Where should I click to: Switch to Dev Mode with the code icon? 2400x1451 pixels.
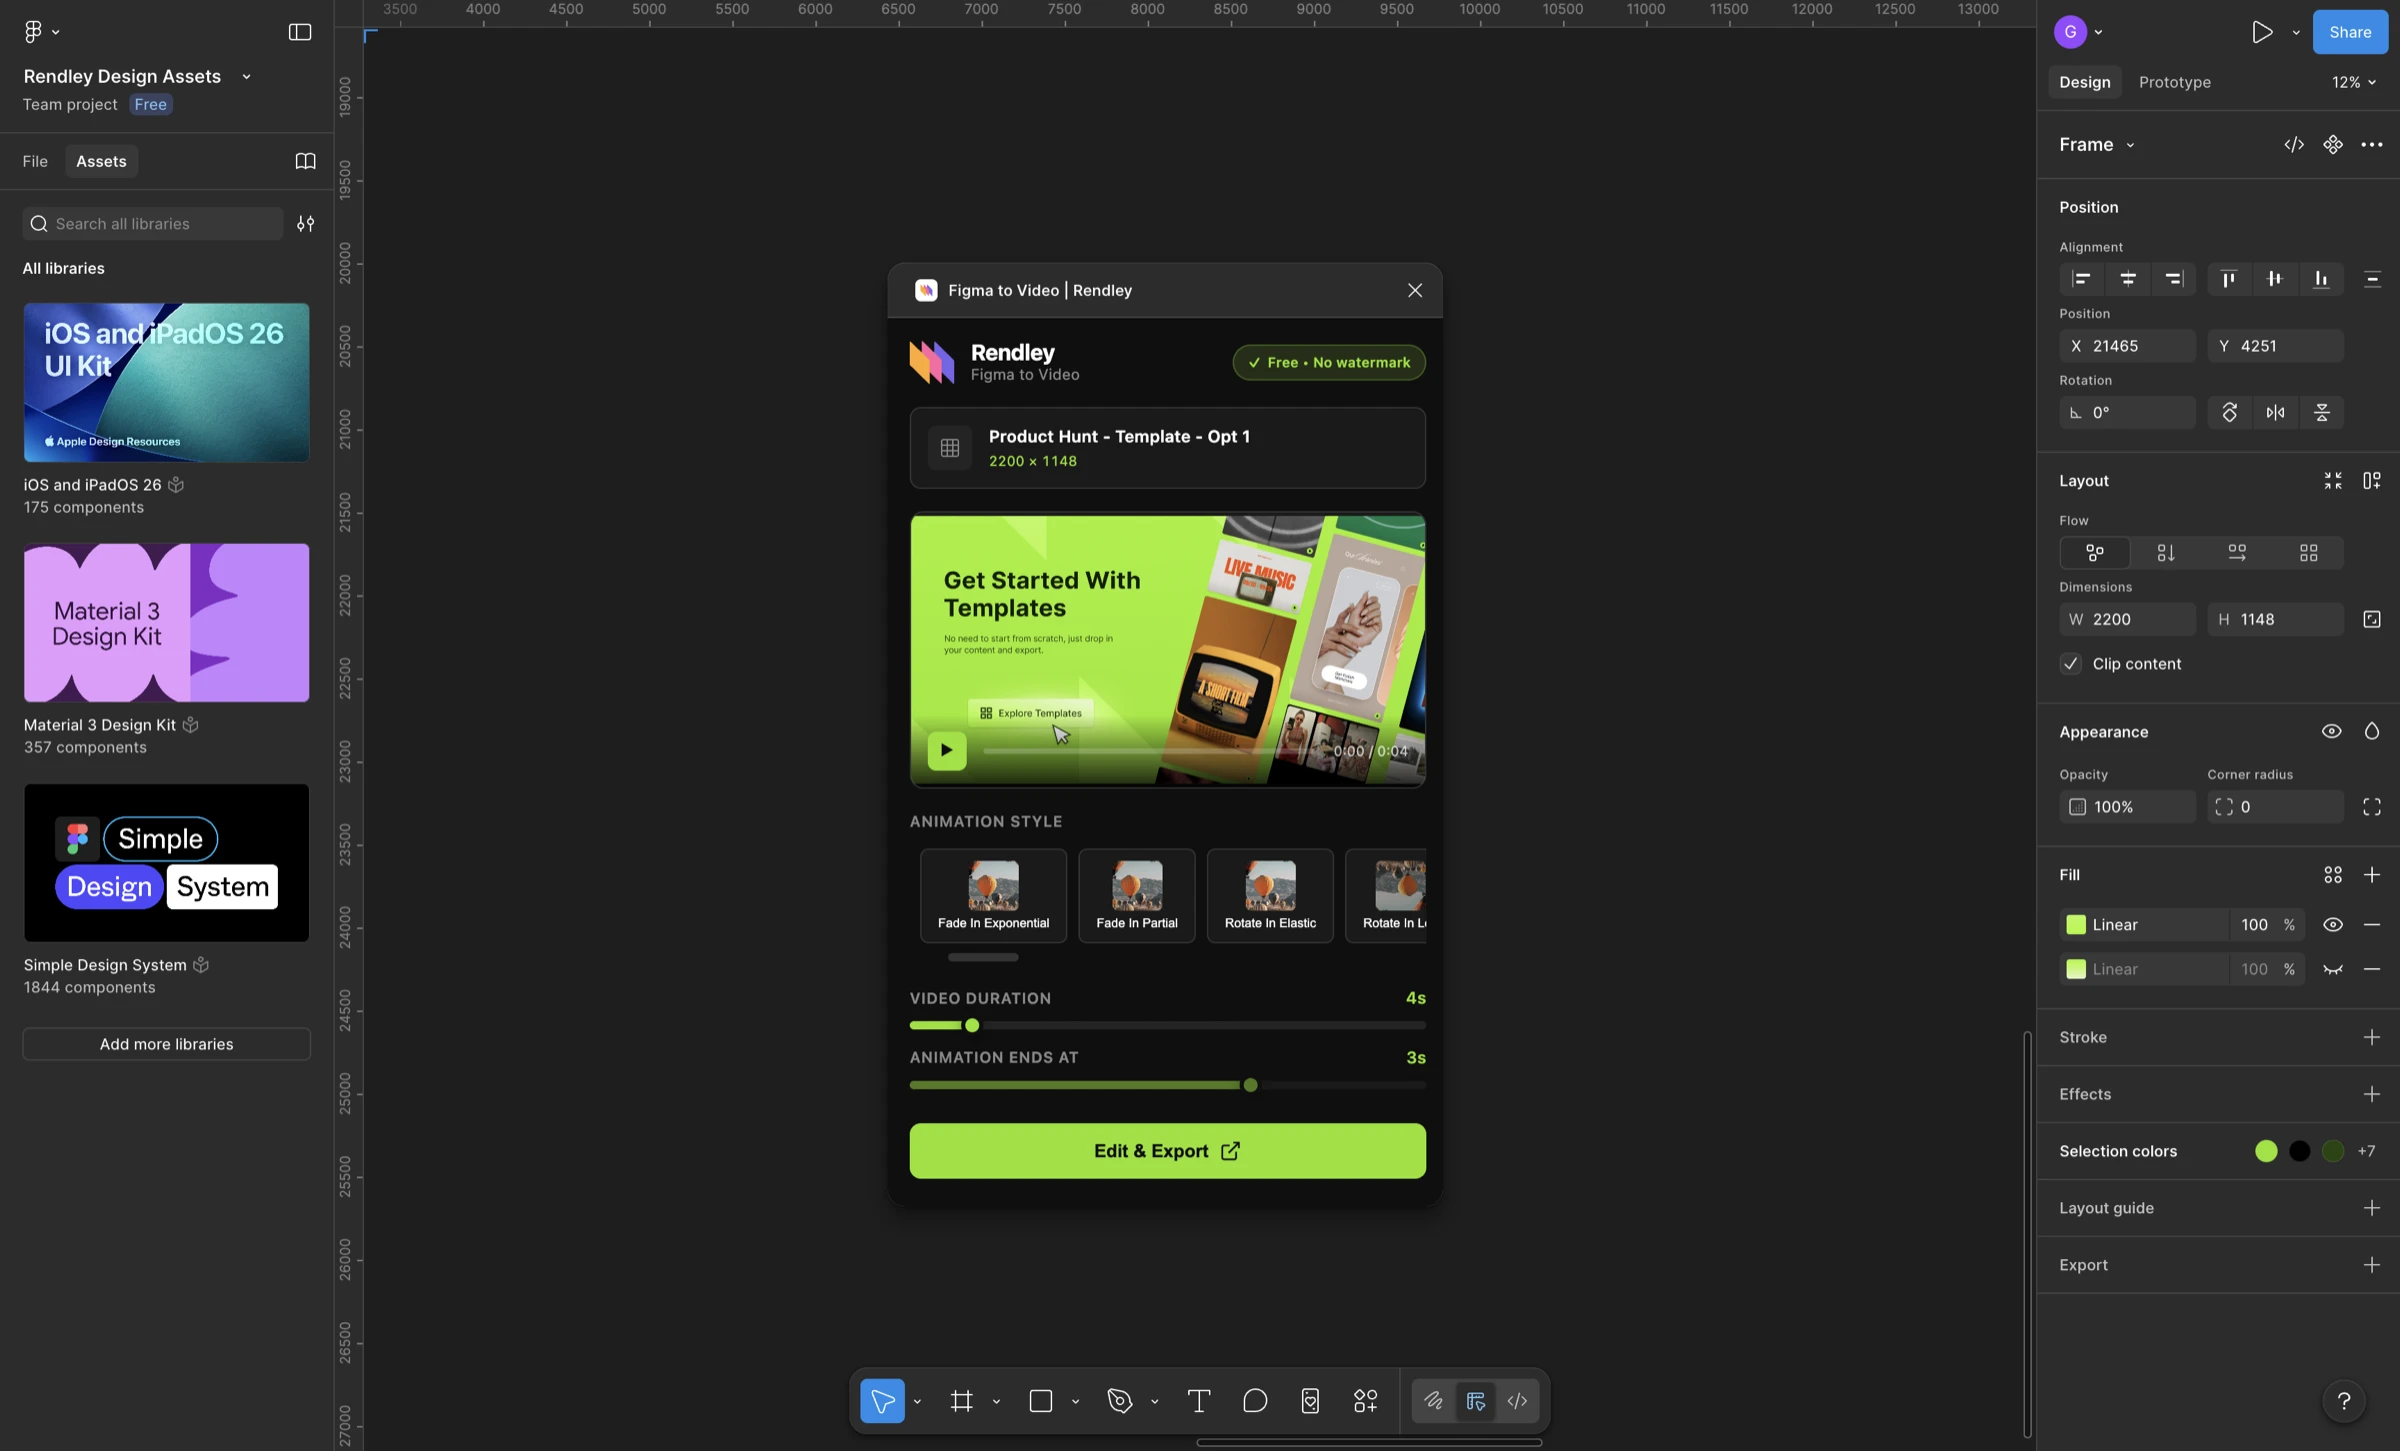[1516, 1400]
